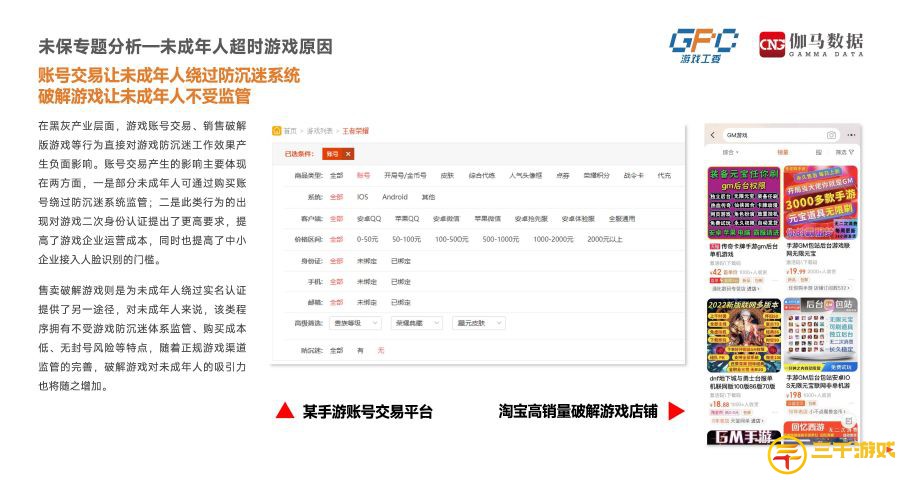
Task: Pick the 1000-2000元 price range
Action: pyautogui.click(x=553, y=239)
